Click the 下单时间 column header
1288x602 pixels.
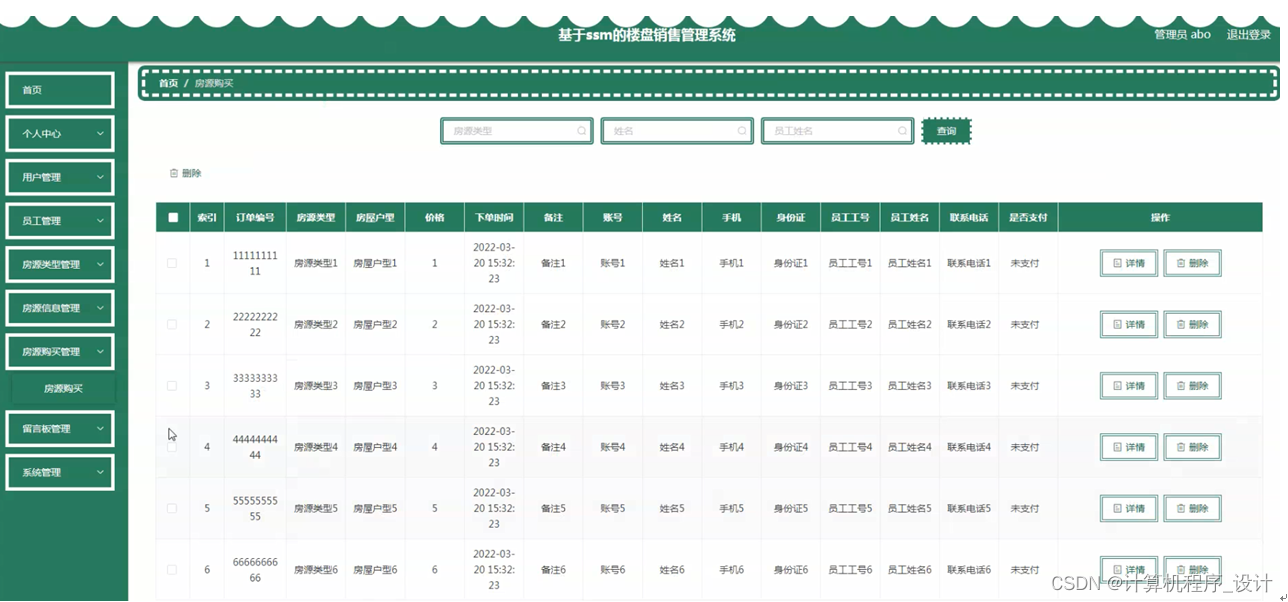click(x=494, y=217)
